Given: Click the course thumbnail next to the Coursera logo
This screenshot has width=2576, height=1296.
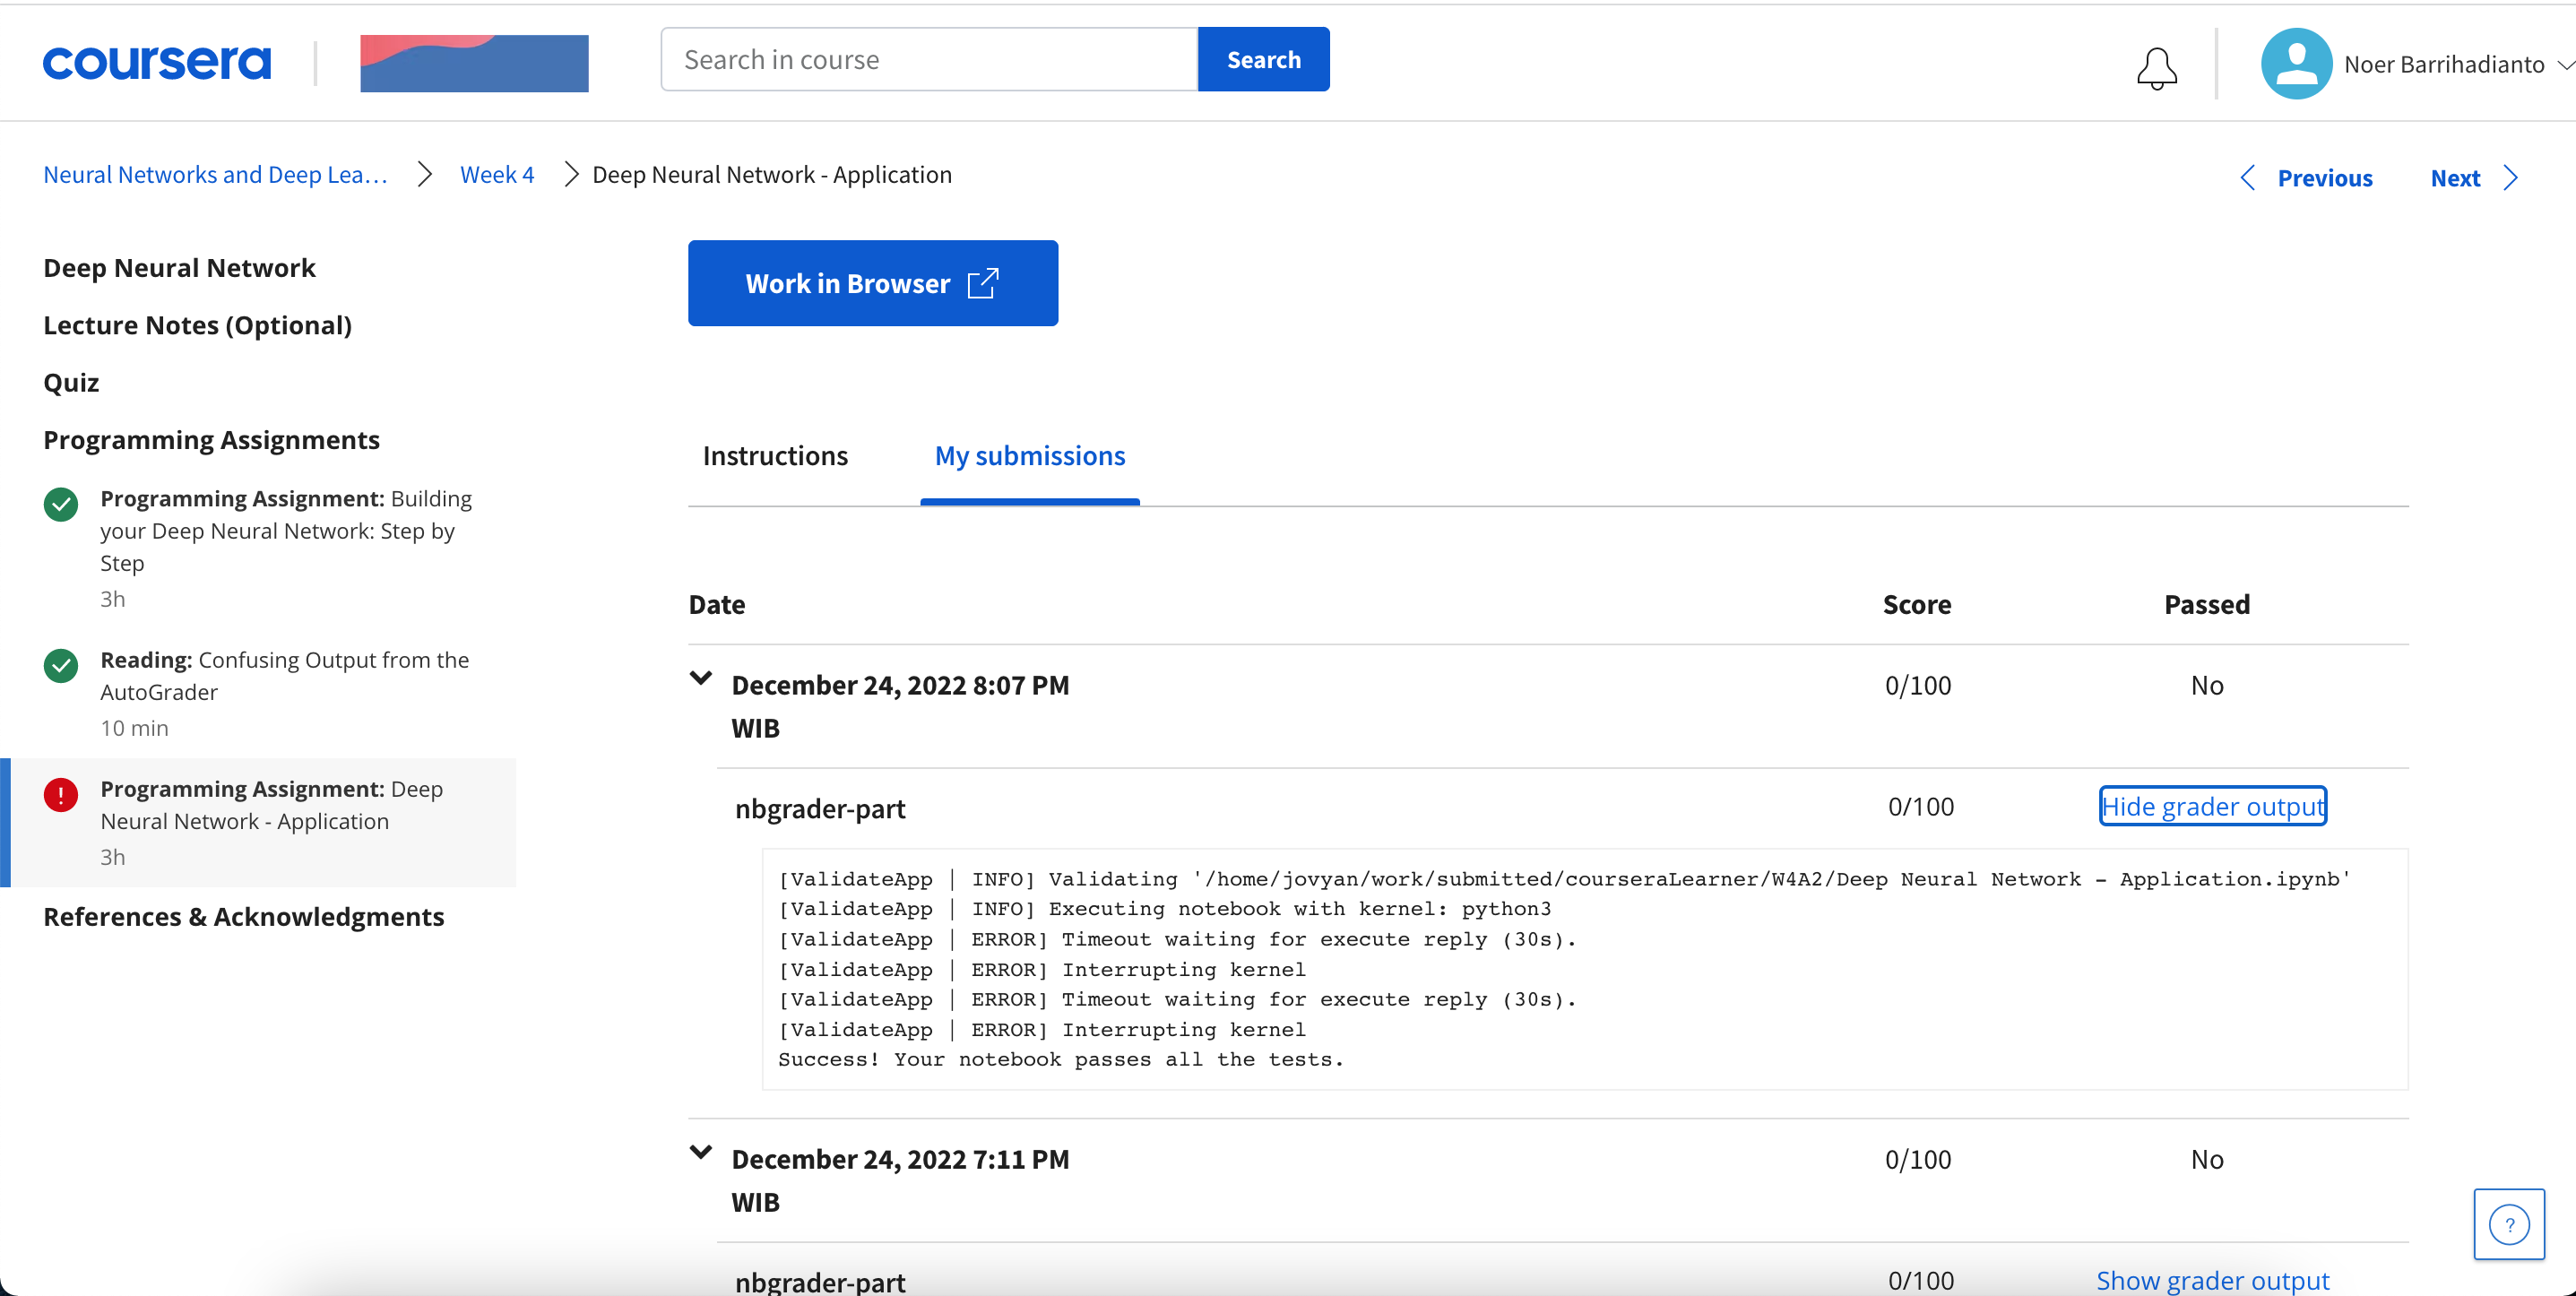Looking at the screenshot, I should [x=474, y=63].
